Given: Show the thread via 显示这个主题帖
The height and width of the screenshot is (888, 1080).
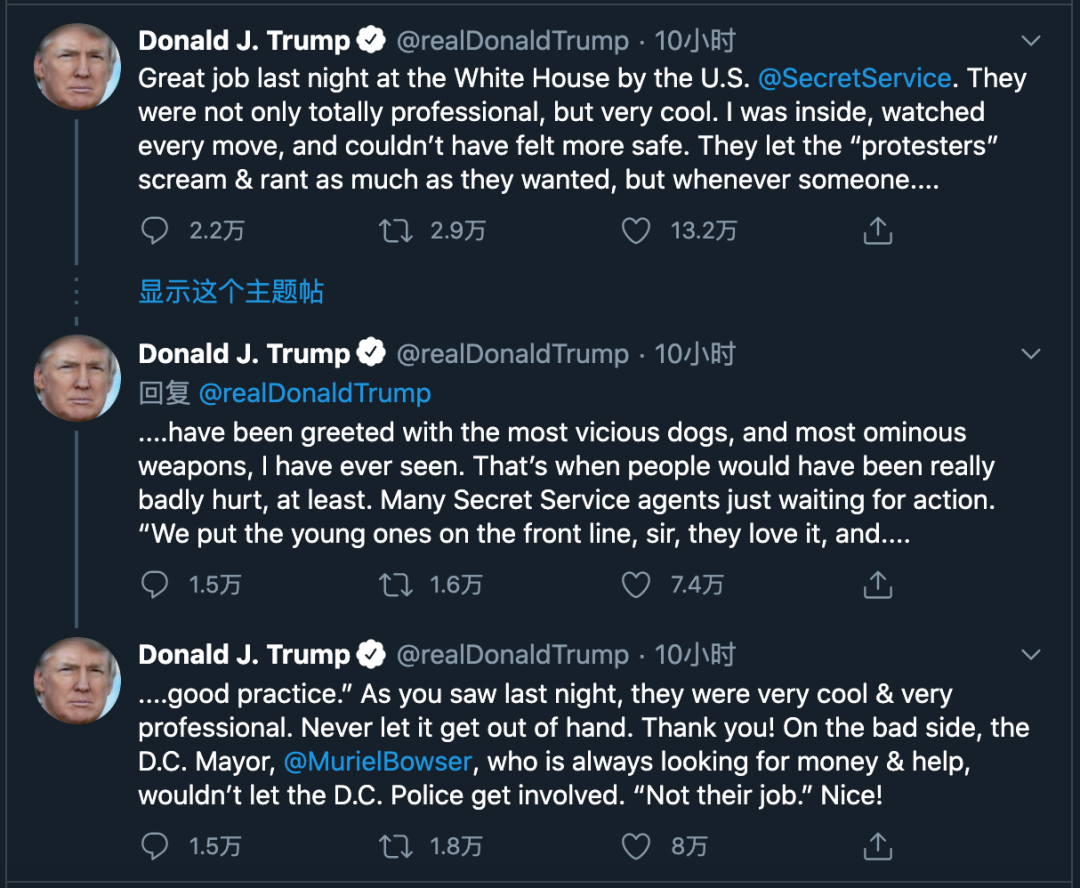Looking at the screenshot, I should pos(231,292).
